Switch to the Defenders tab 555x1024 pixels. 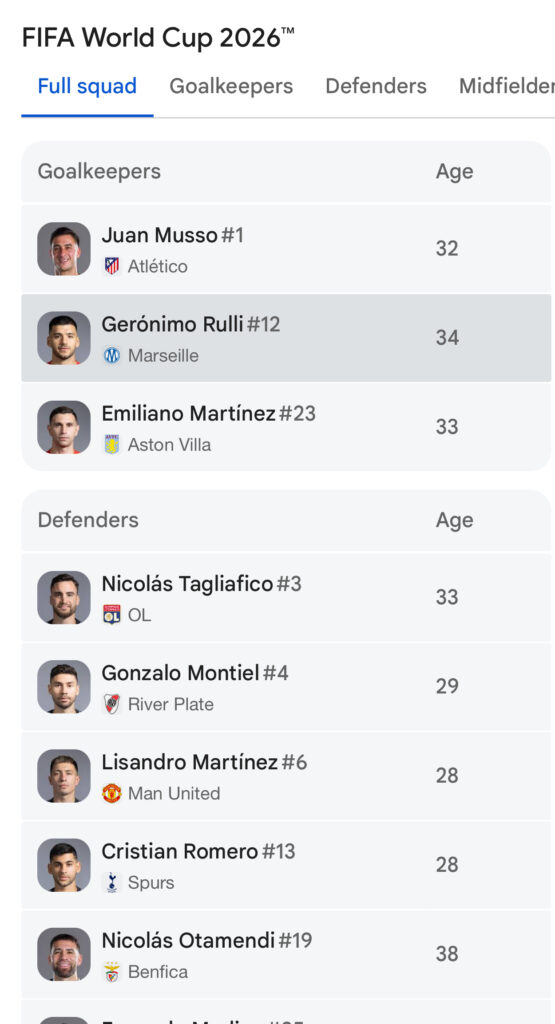pyautogui.click(x=376, y=86)
